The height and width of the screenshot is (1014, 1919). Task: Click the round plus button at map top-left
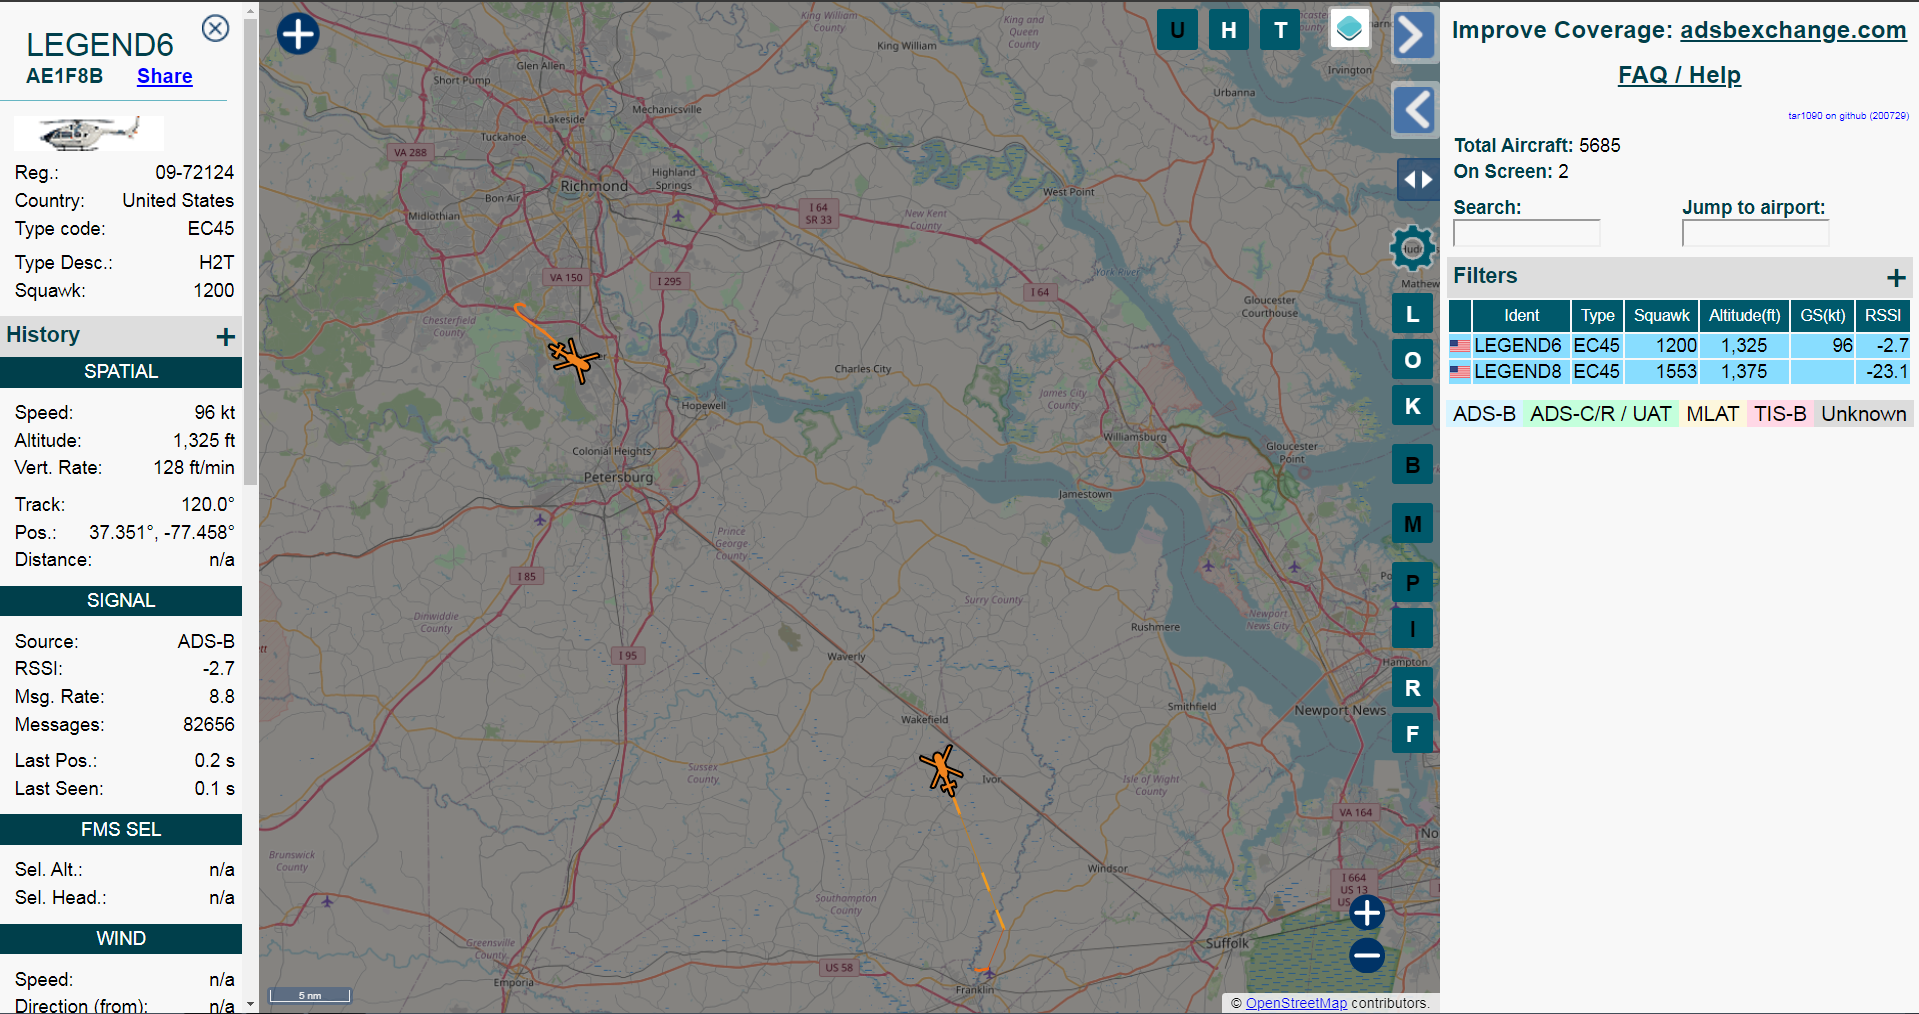tap(298, 34)
